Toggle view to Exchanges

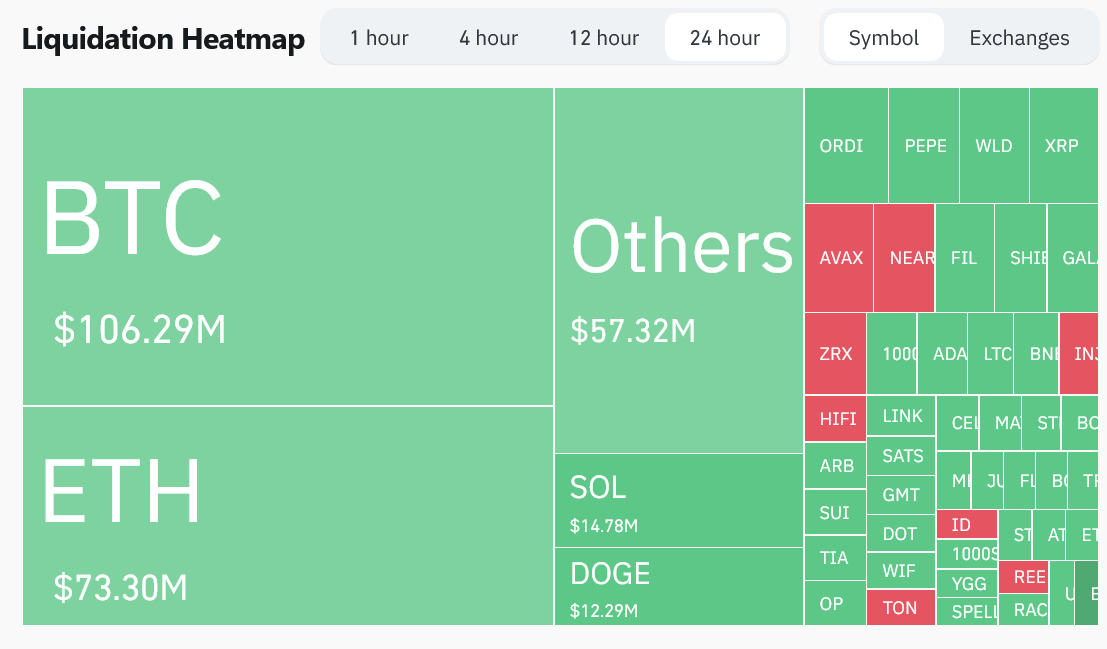(x=1019, y=38)
